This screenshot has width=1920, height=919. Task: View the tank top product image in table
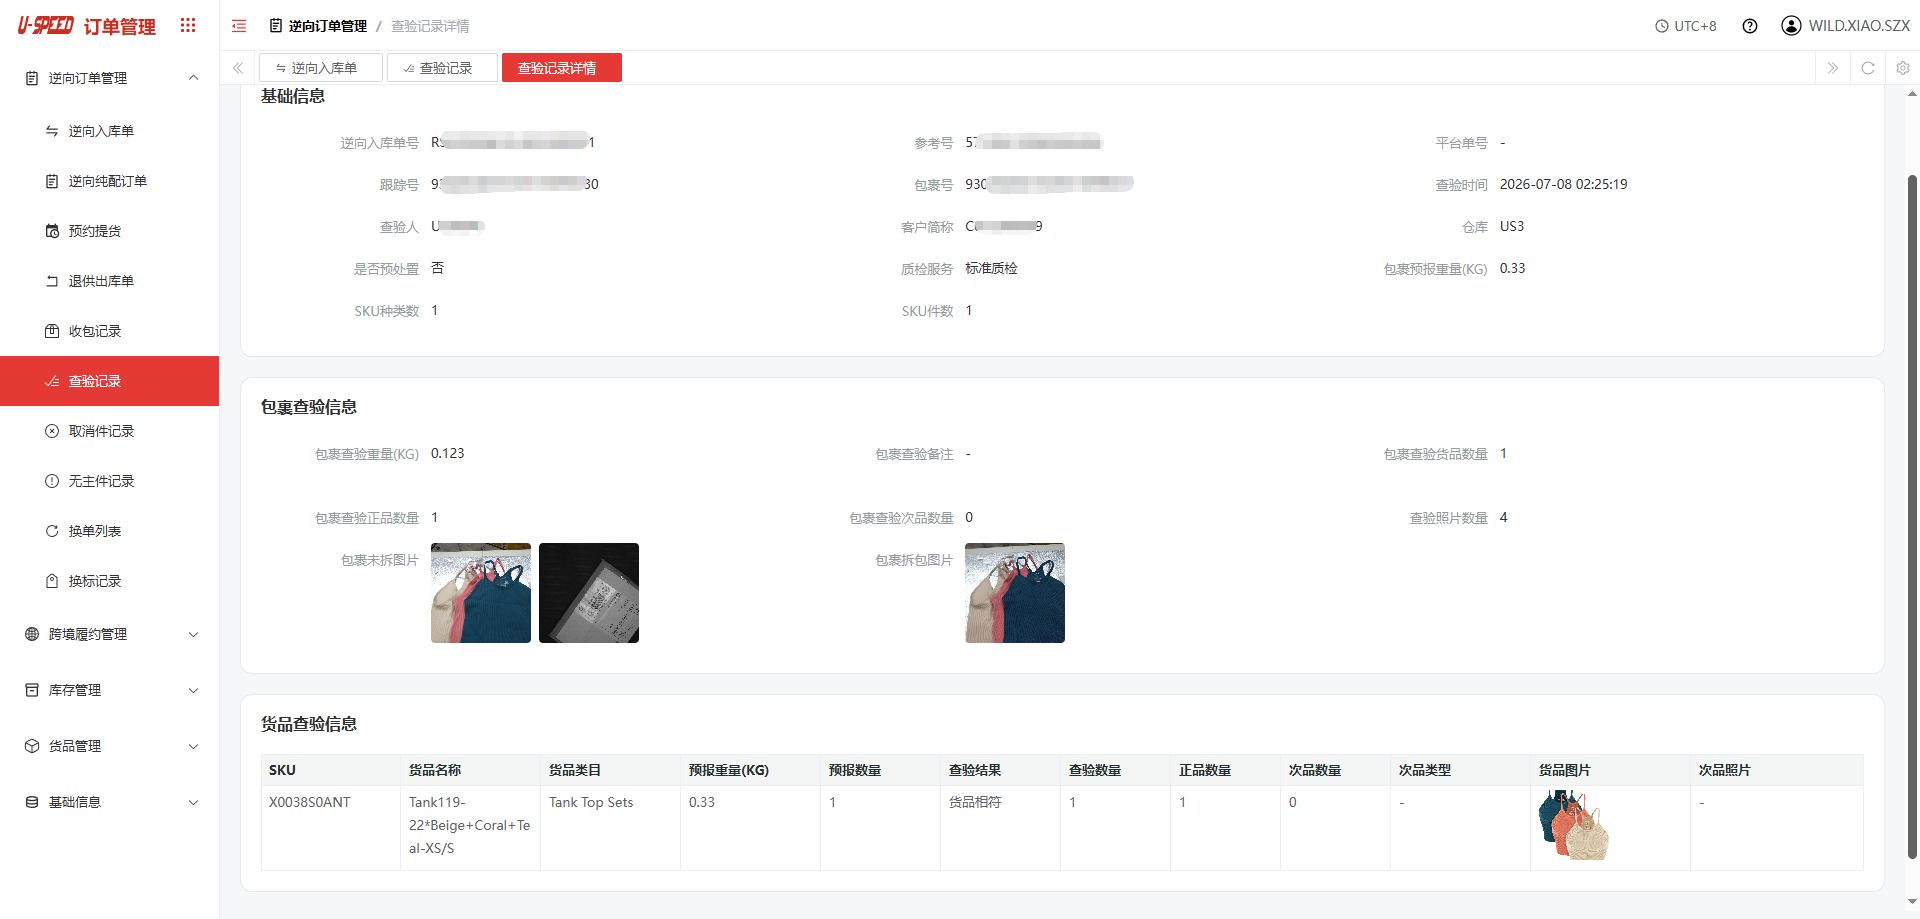tap(1574, 825)
